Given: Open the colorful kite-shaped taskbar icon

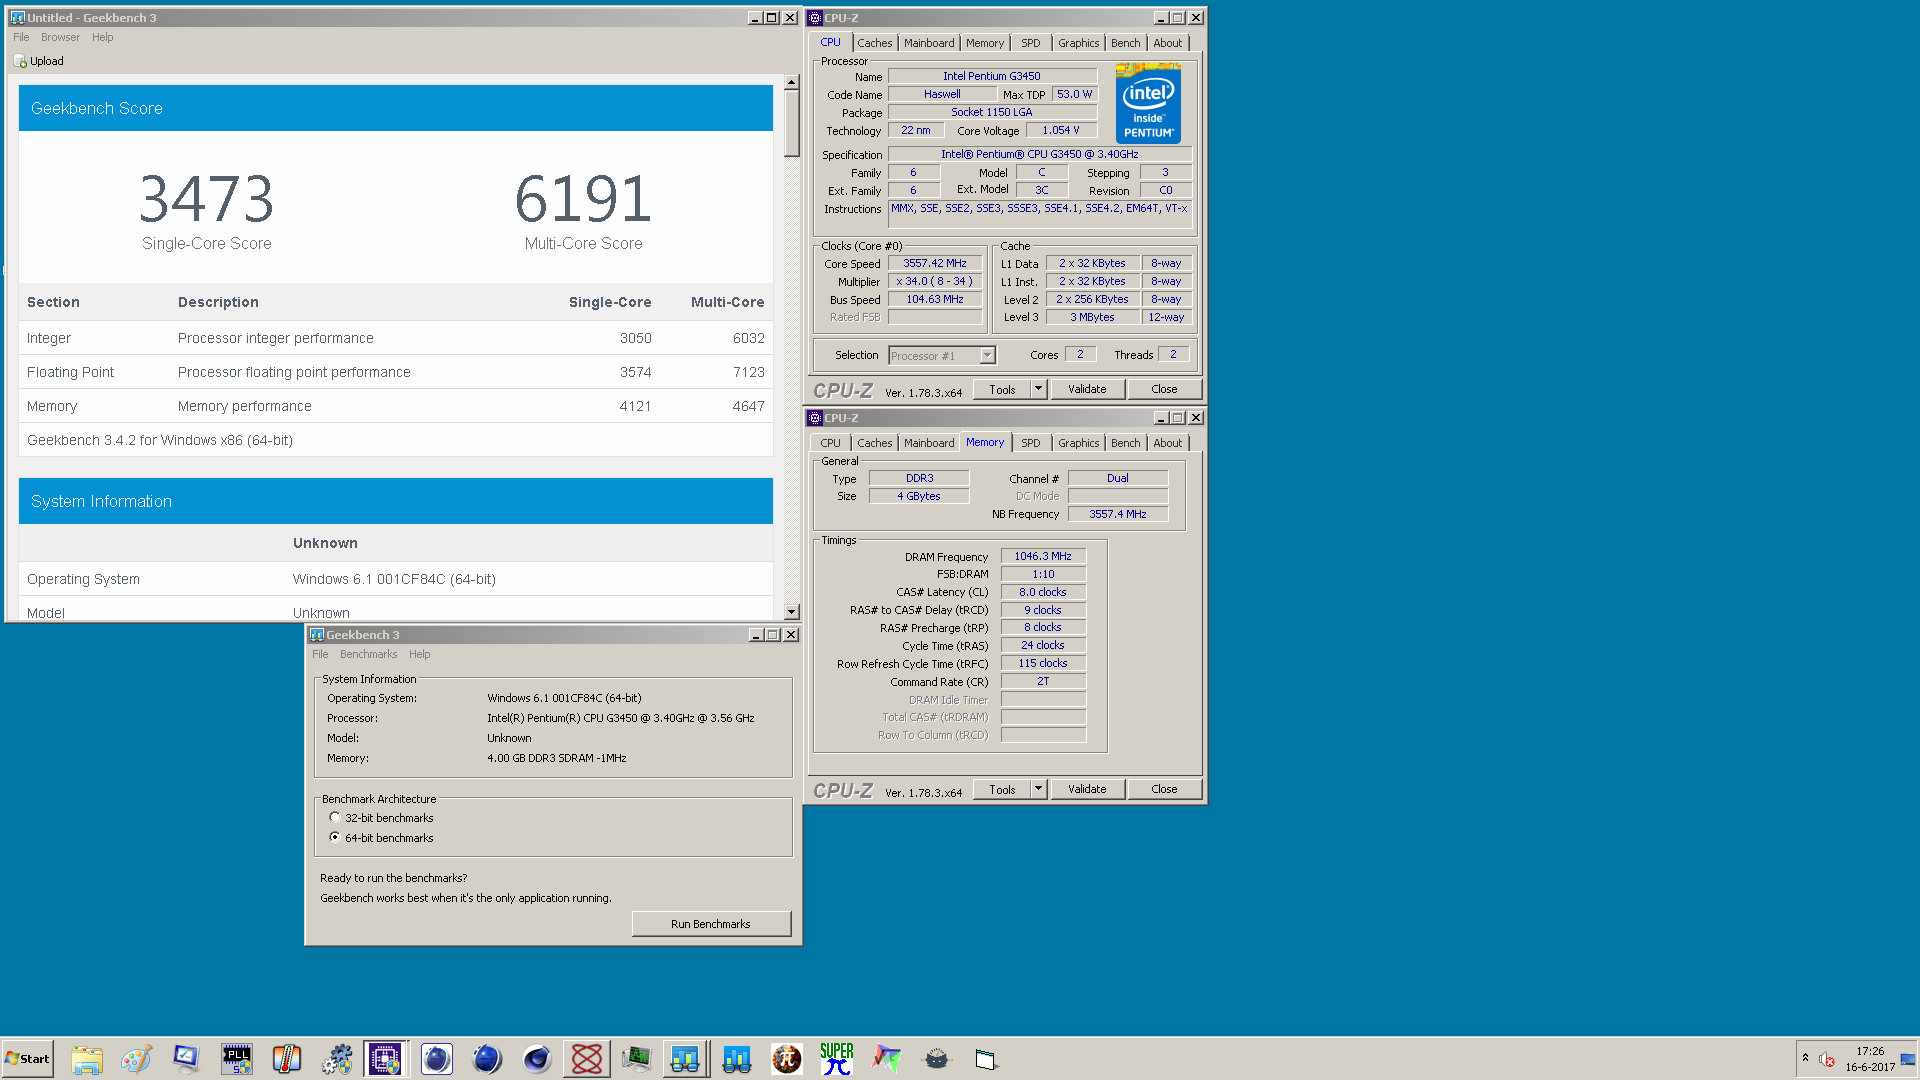Looking at the screenshot, I should [x=887, y=1059].
